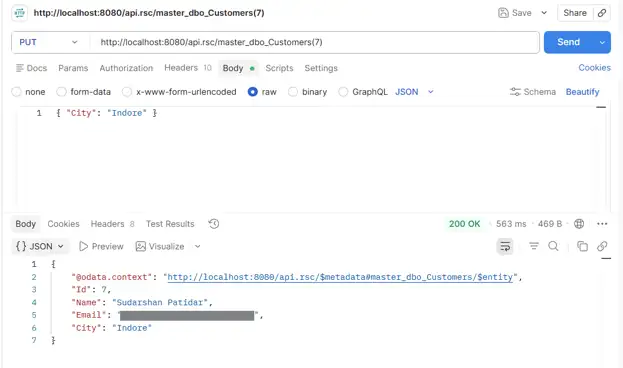Image resolution: width=623 pixels, height=368 pixels.
Task: Click the Save floppy disk icon
Action: click(503, 13)
